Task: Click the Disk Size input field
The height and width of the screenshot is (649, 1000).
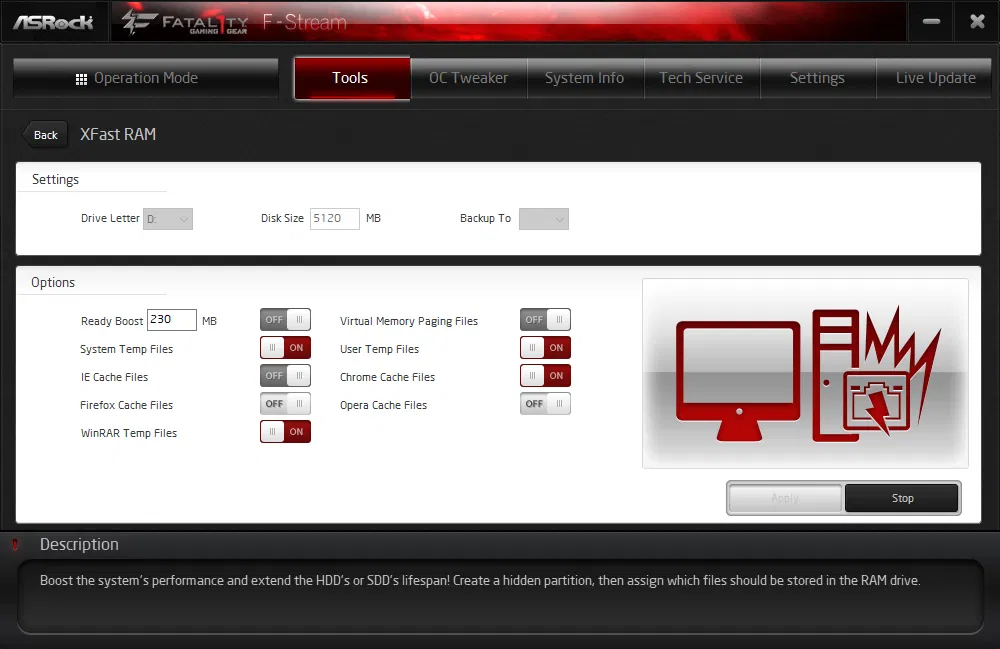Action: [x=335, y=219]
